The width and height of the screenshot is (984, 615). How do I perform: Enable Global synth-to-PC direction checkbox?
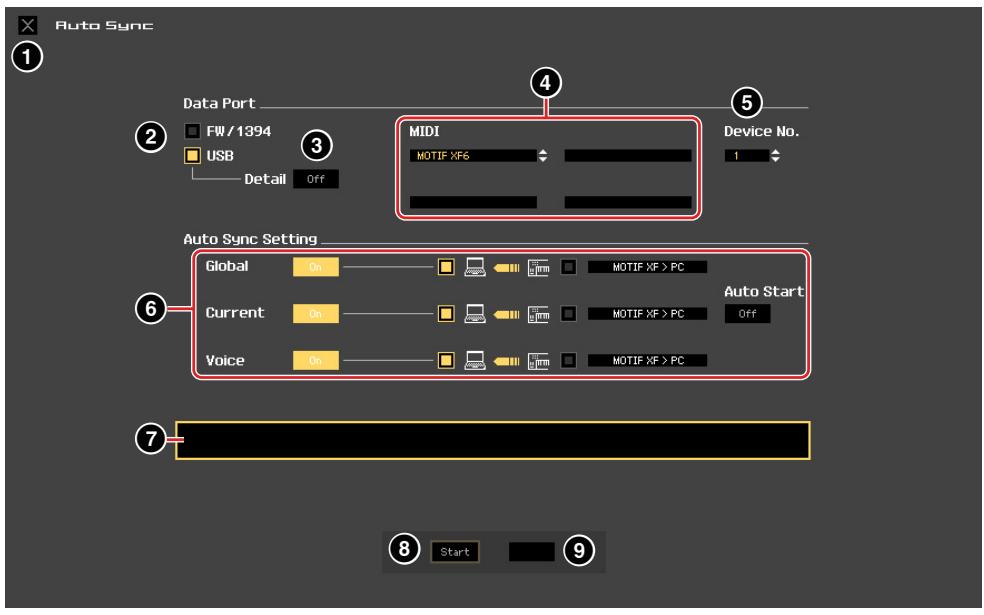click(569, 267)
